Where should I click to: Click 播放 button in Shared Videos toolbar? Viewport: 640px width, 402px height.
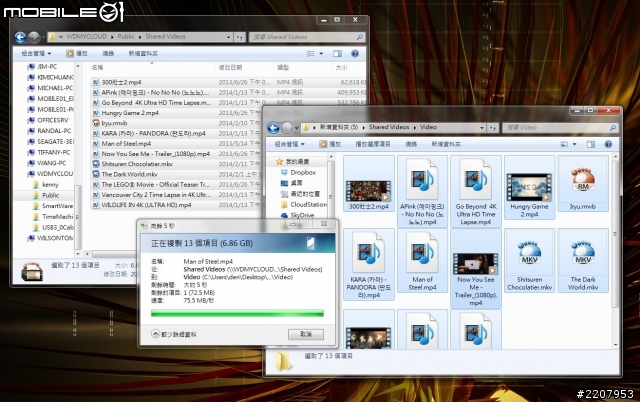[77, 53]
